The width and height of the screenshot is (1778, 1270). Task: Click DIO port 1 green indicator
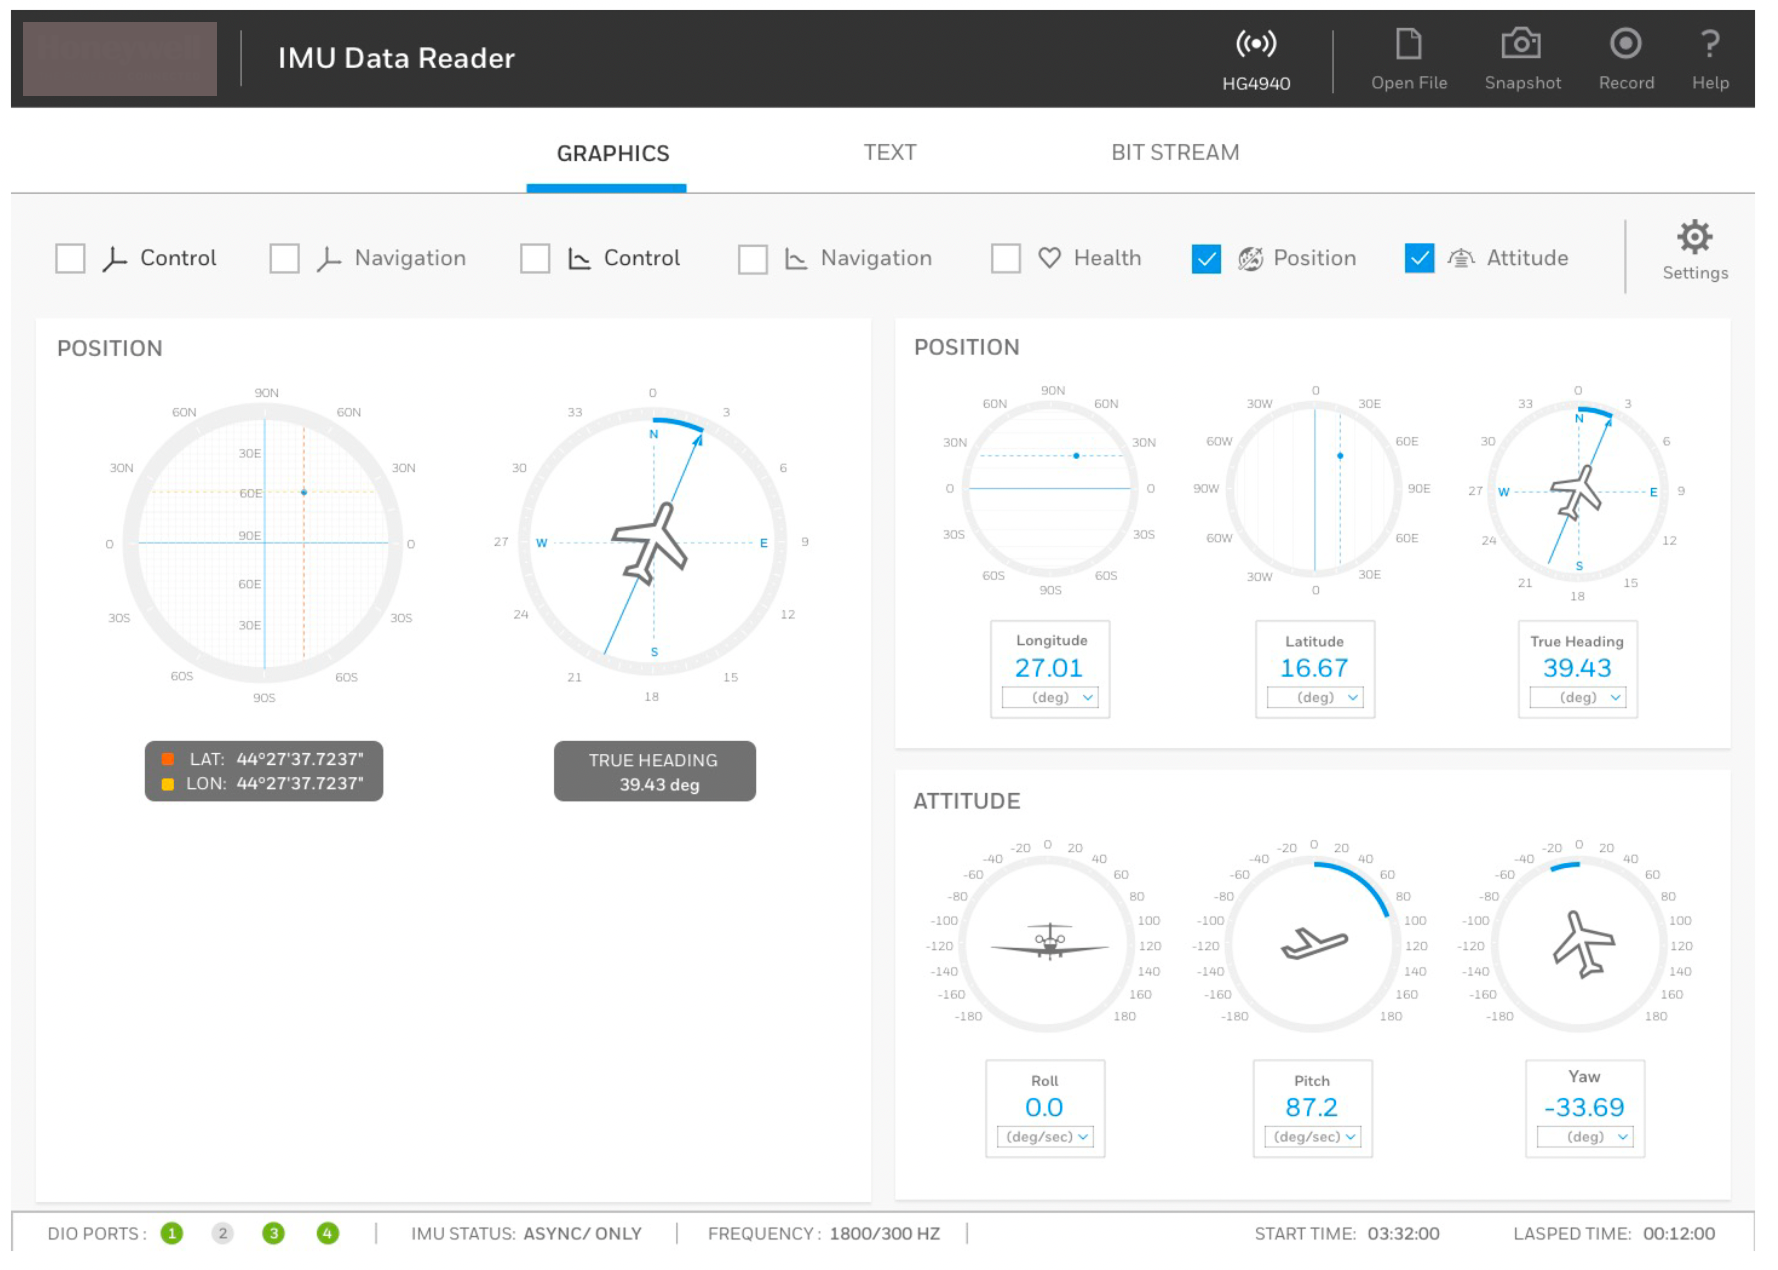pyautogui.click(x=172, y=1233)
